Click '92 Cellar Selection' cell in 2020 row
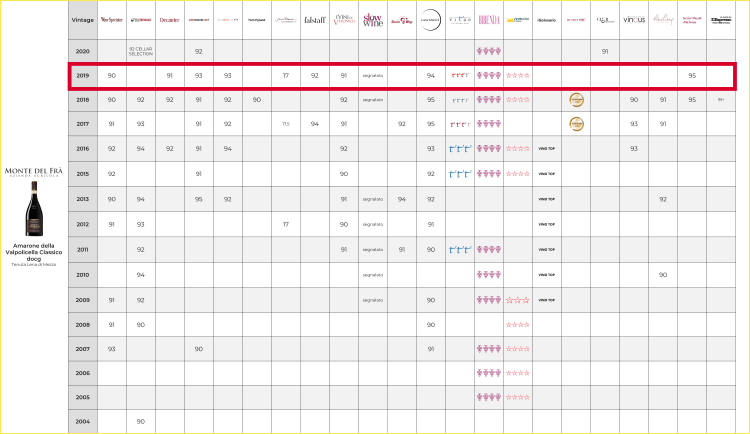 141,51
